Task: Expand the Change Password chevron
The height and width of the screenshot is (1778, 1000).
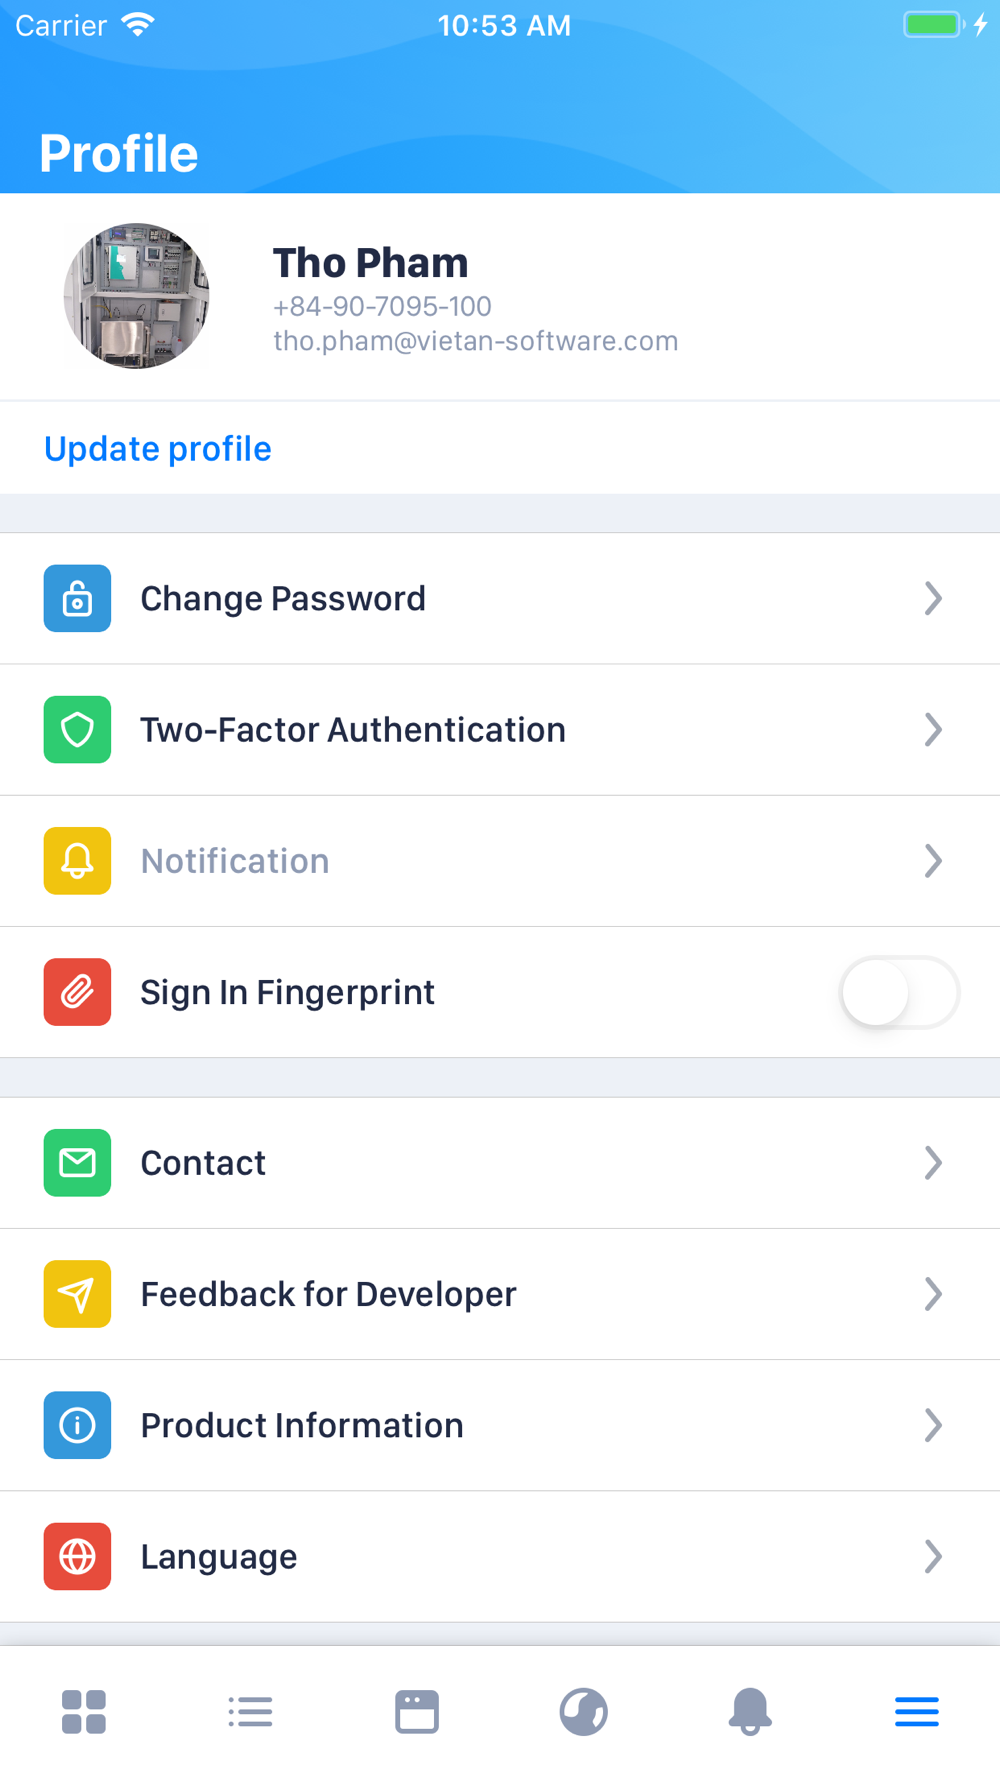Action: coord(933,598)
